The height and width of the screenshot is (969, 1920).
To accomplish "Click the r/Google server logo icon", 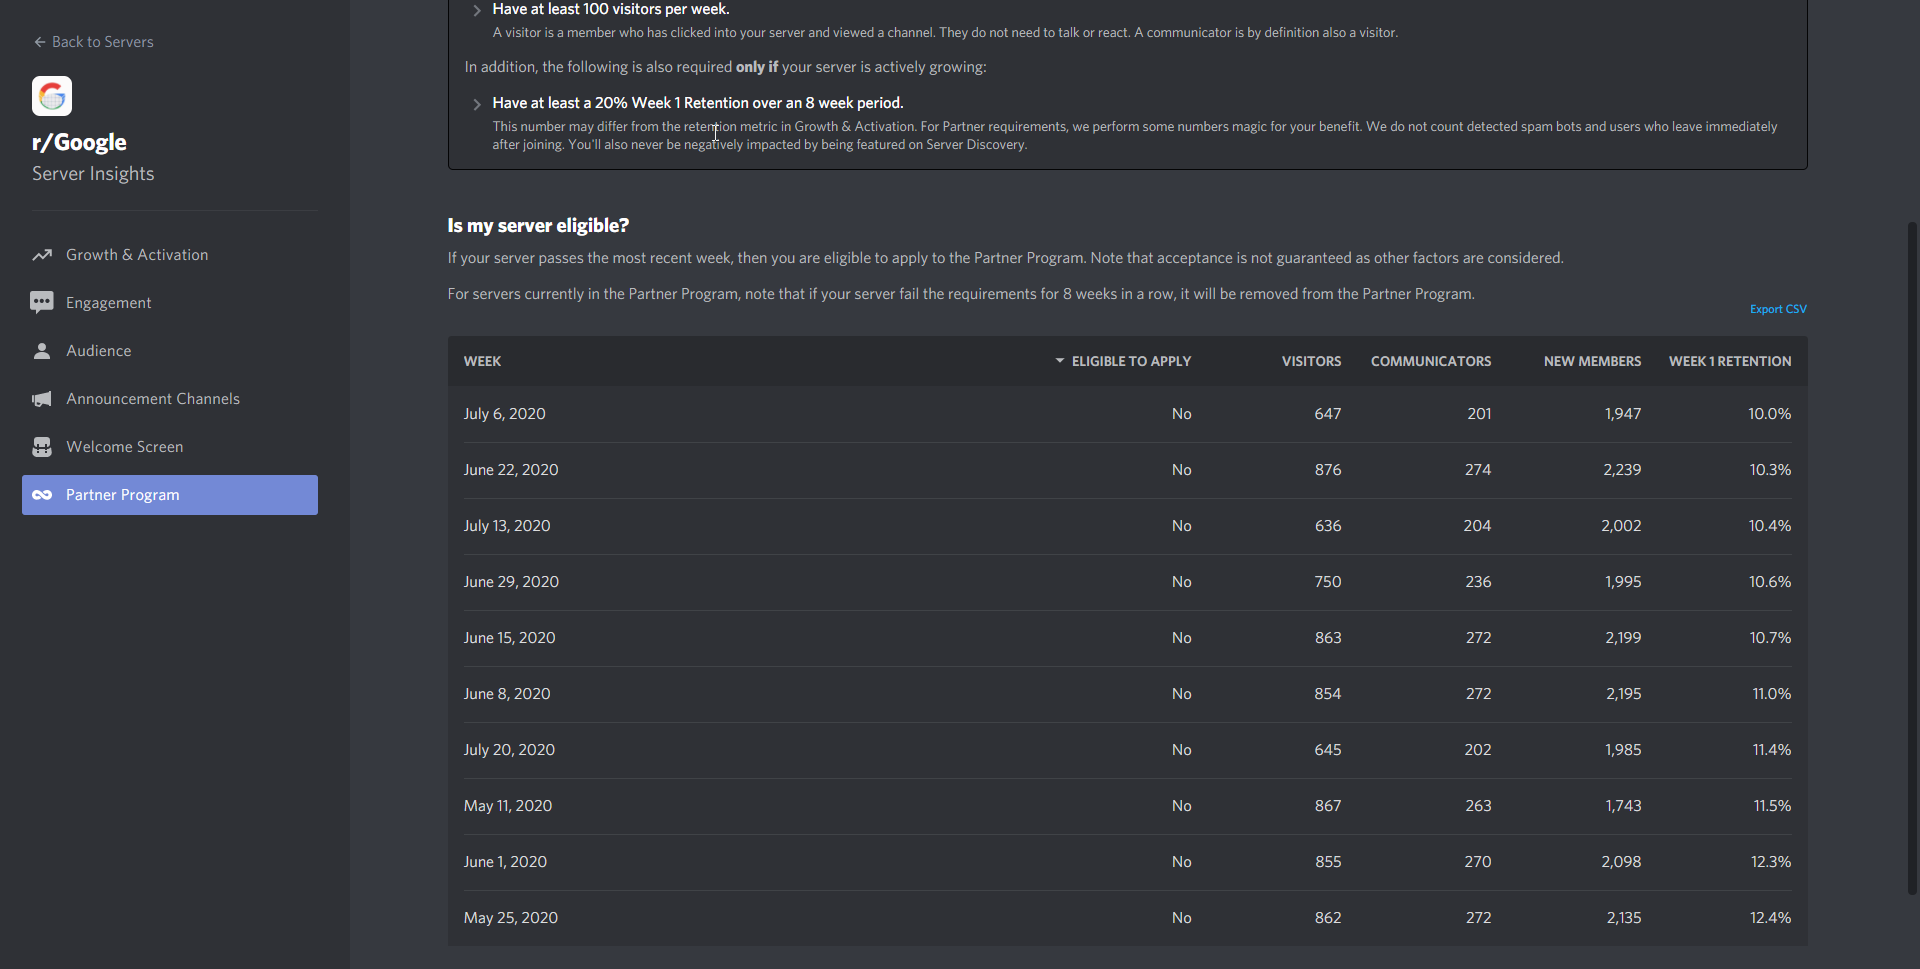I will pos(52,96).
